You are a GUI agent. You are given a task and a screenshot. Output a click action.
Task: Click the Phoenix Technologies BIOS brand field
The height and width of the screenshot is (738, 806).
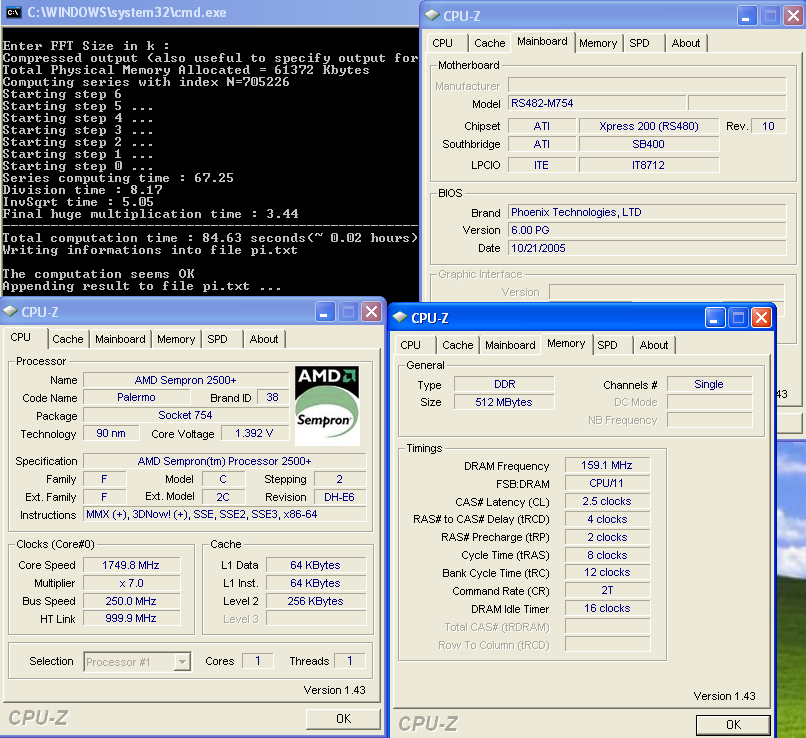[647, 212]
